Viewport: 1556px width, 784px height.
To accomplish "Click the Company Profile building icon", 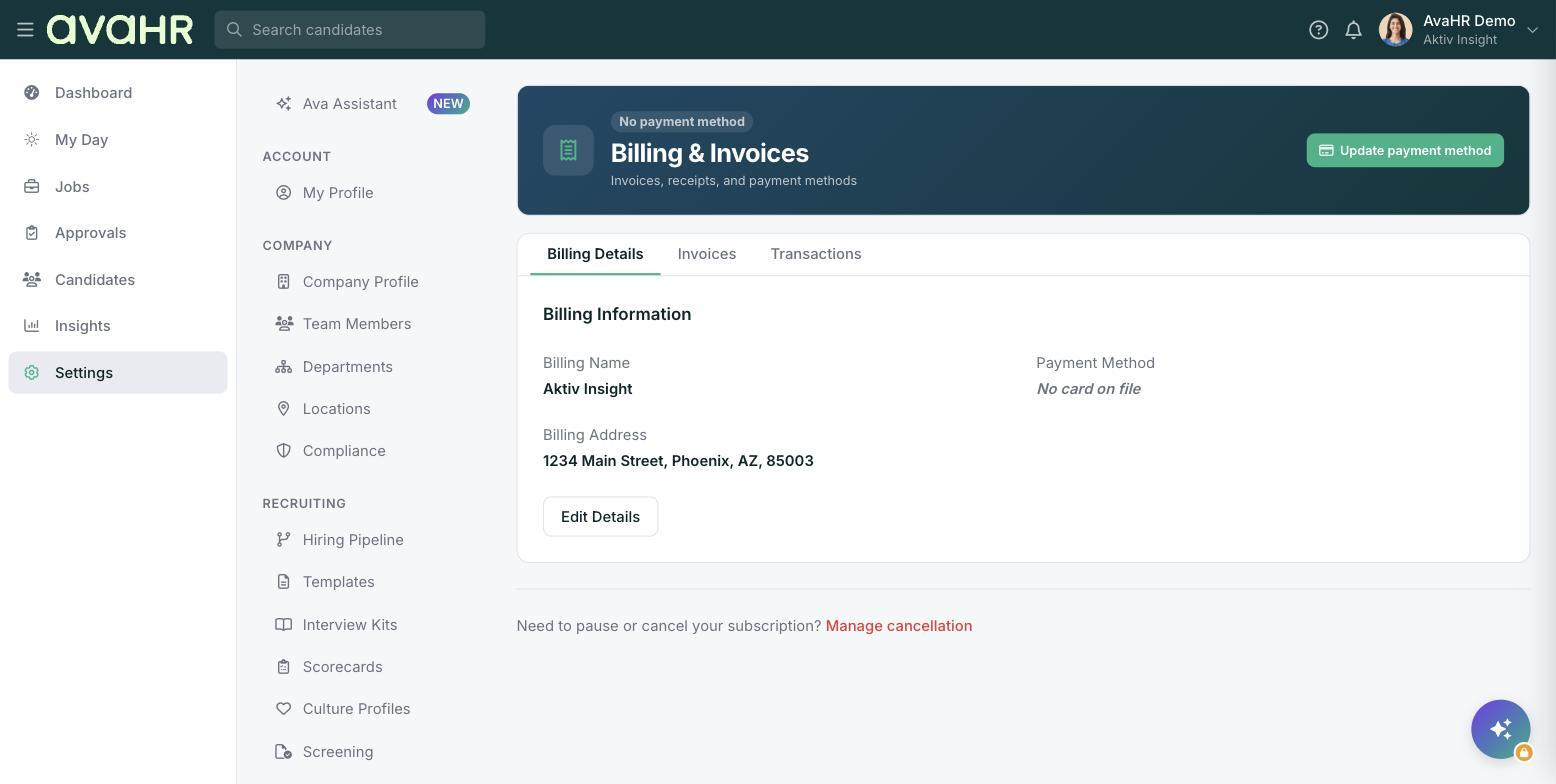I will point(284,282).
